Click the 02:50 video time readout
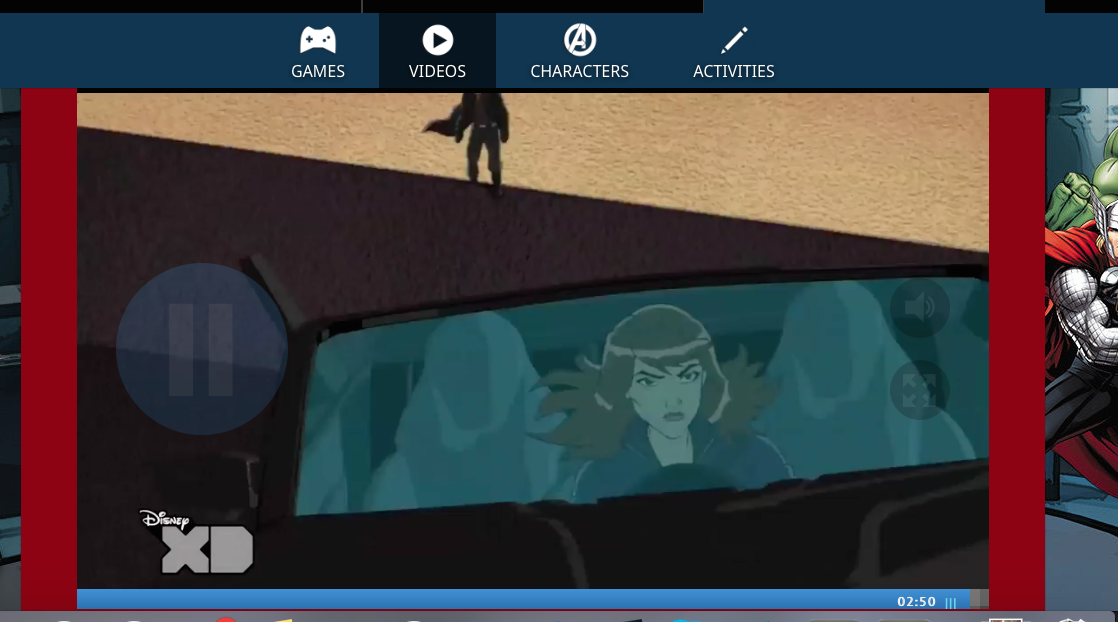Image resolution: width=1118 pixels, height=622 pixels. point(916,601)
